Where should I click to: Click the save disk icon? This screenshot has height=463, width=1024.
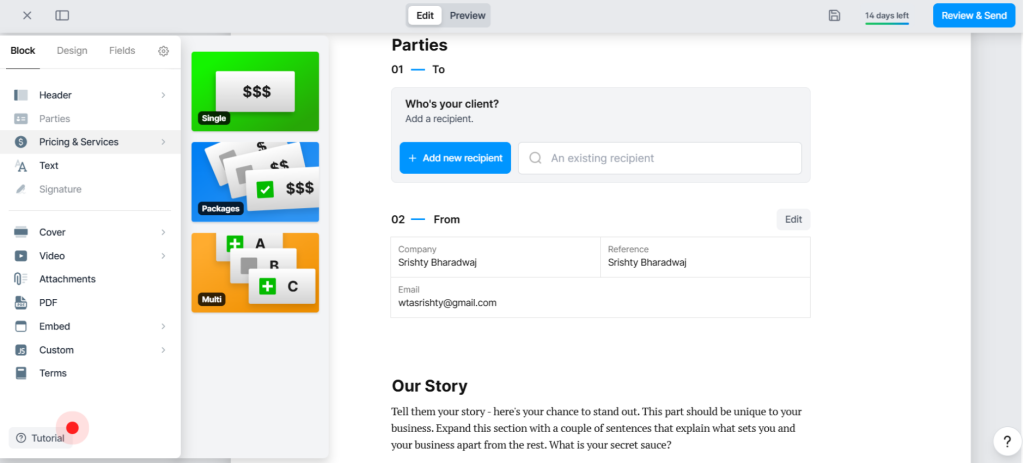[834, 15]
